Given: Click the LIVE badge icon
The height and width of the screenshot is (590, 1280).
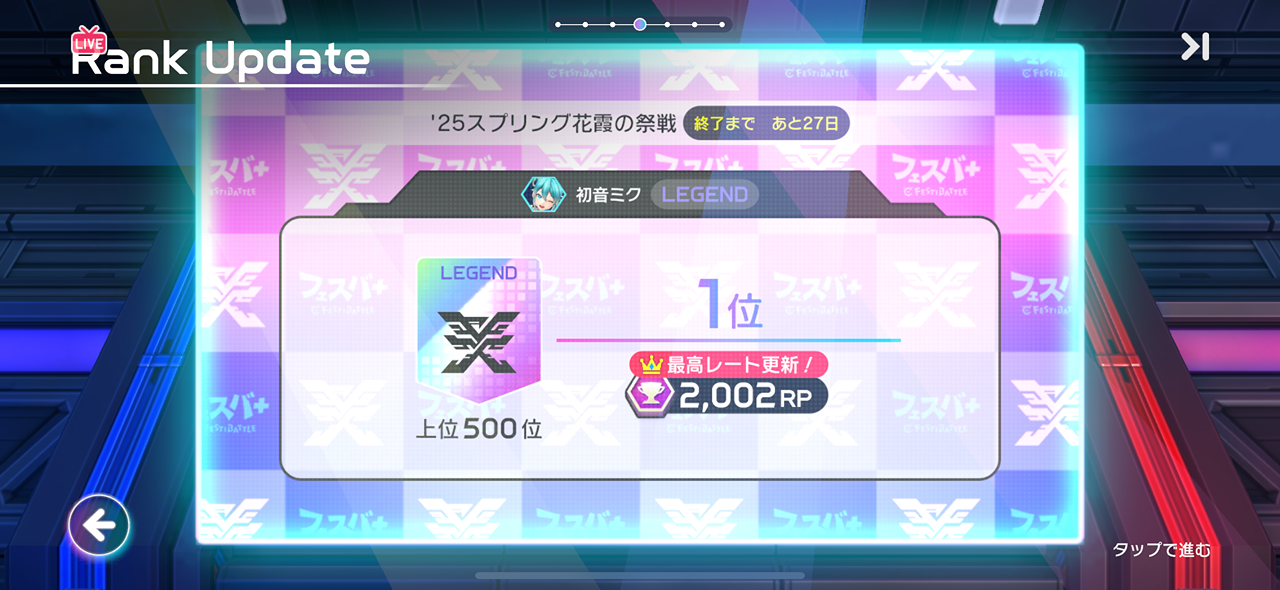Looking at the screenshot, I should coord(89,42).
